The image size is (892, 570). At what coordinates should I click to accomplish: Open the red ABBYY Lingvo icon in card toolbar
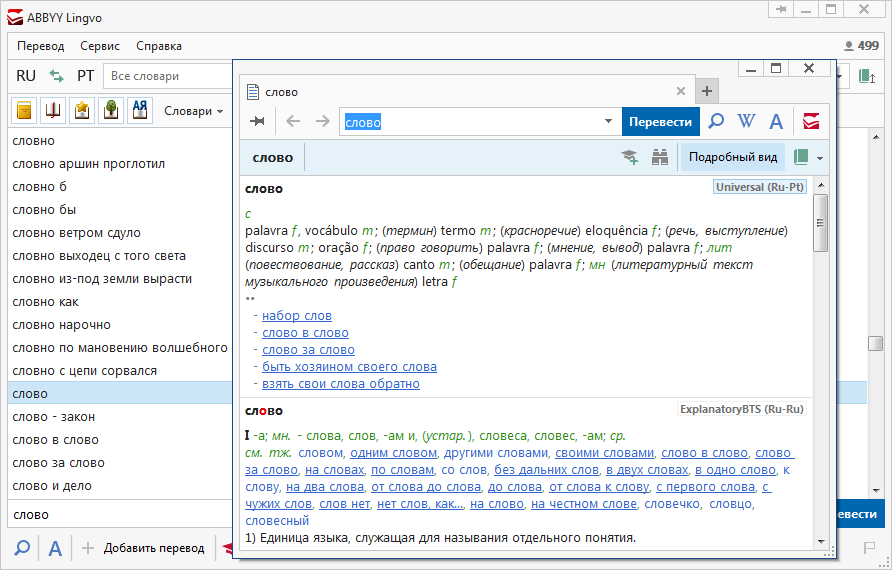click(x=811, y=122)
